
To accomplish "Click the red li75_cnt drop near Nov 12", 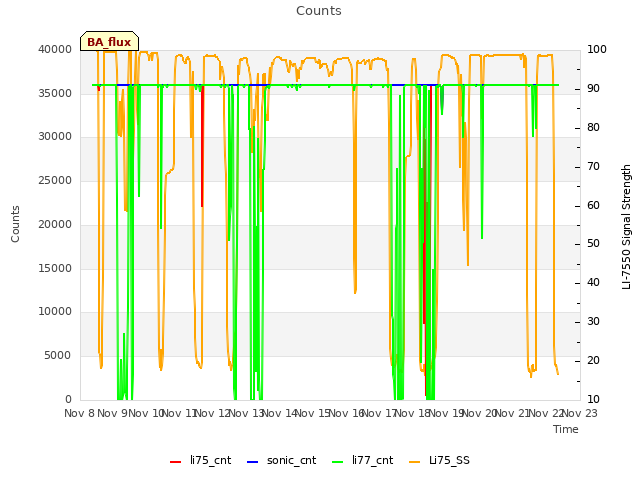I will [x=202, y=146].
